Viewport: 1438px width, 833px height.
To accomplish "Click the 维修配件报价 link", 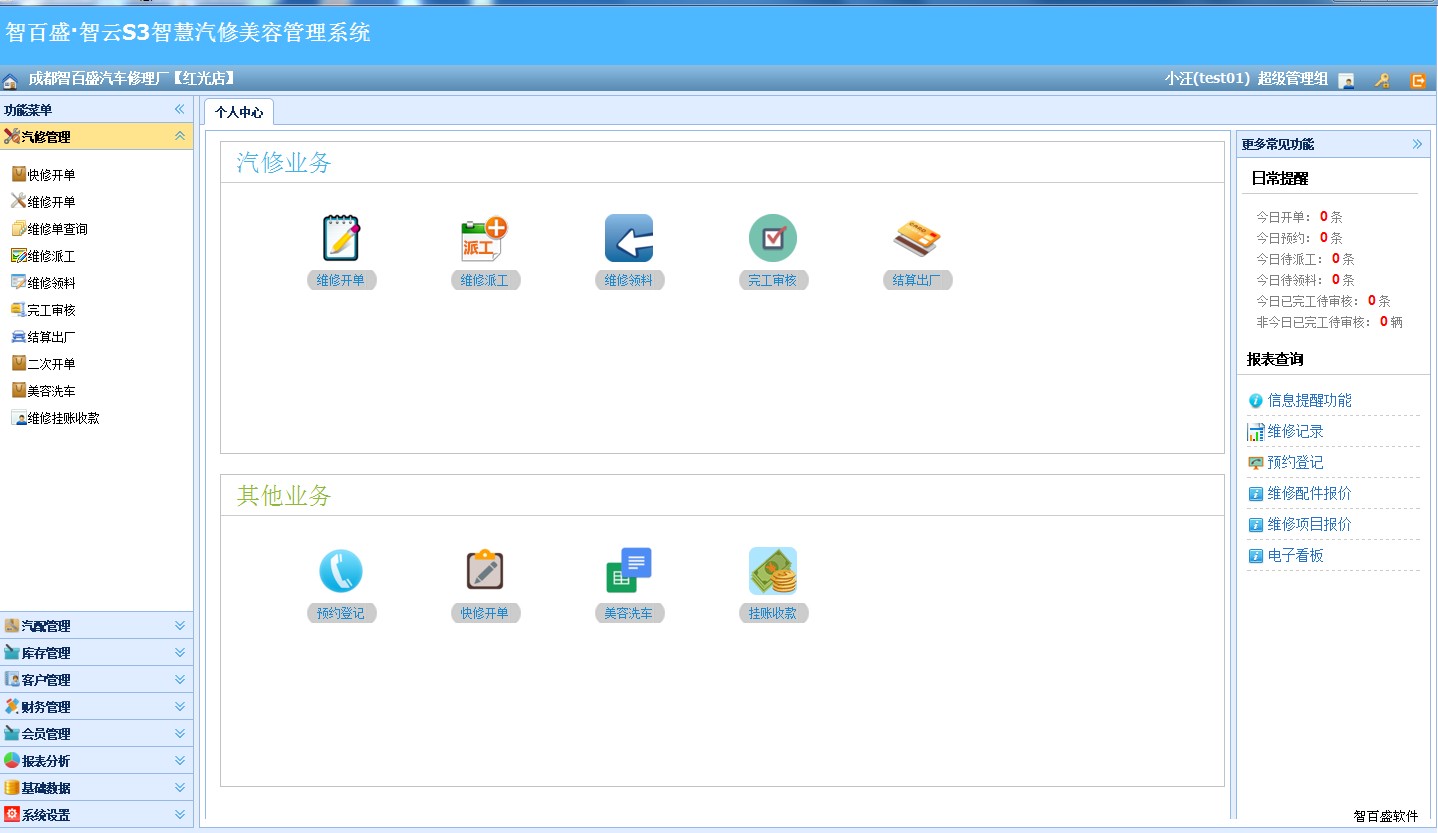I will click(x=1309, y=494).
